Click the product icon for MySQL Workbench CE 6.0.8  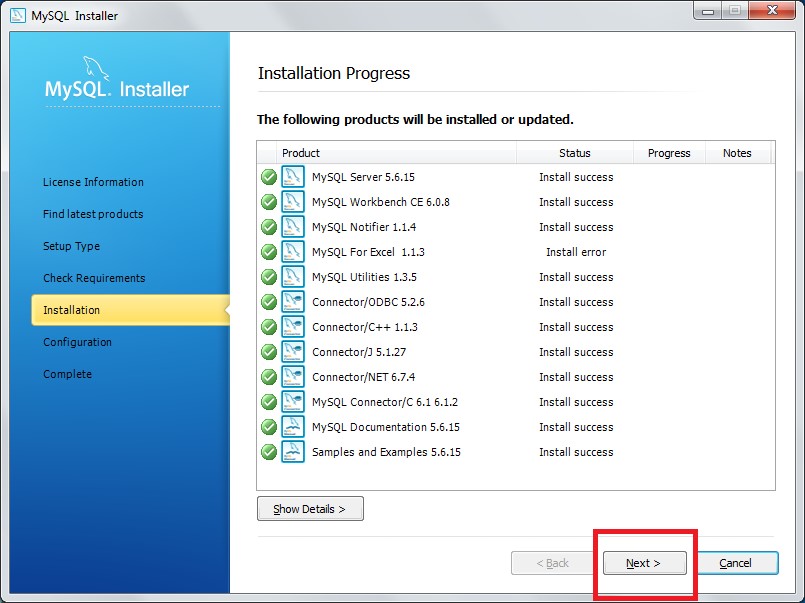click(x=293, y=202)
